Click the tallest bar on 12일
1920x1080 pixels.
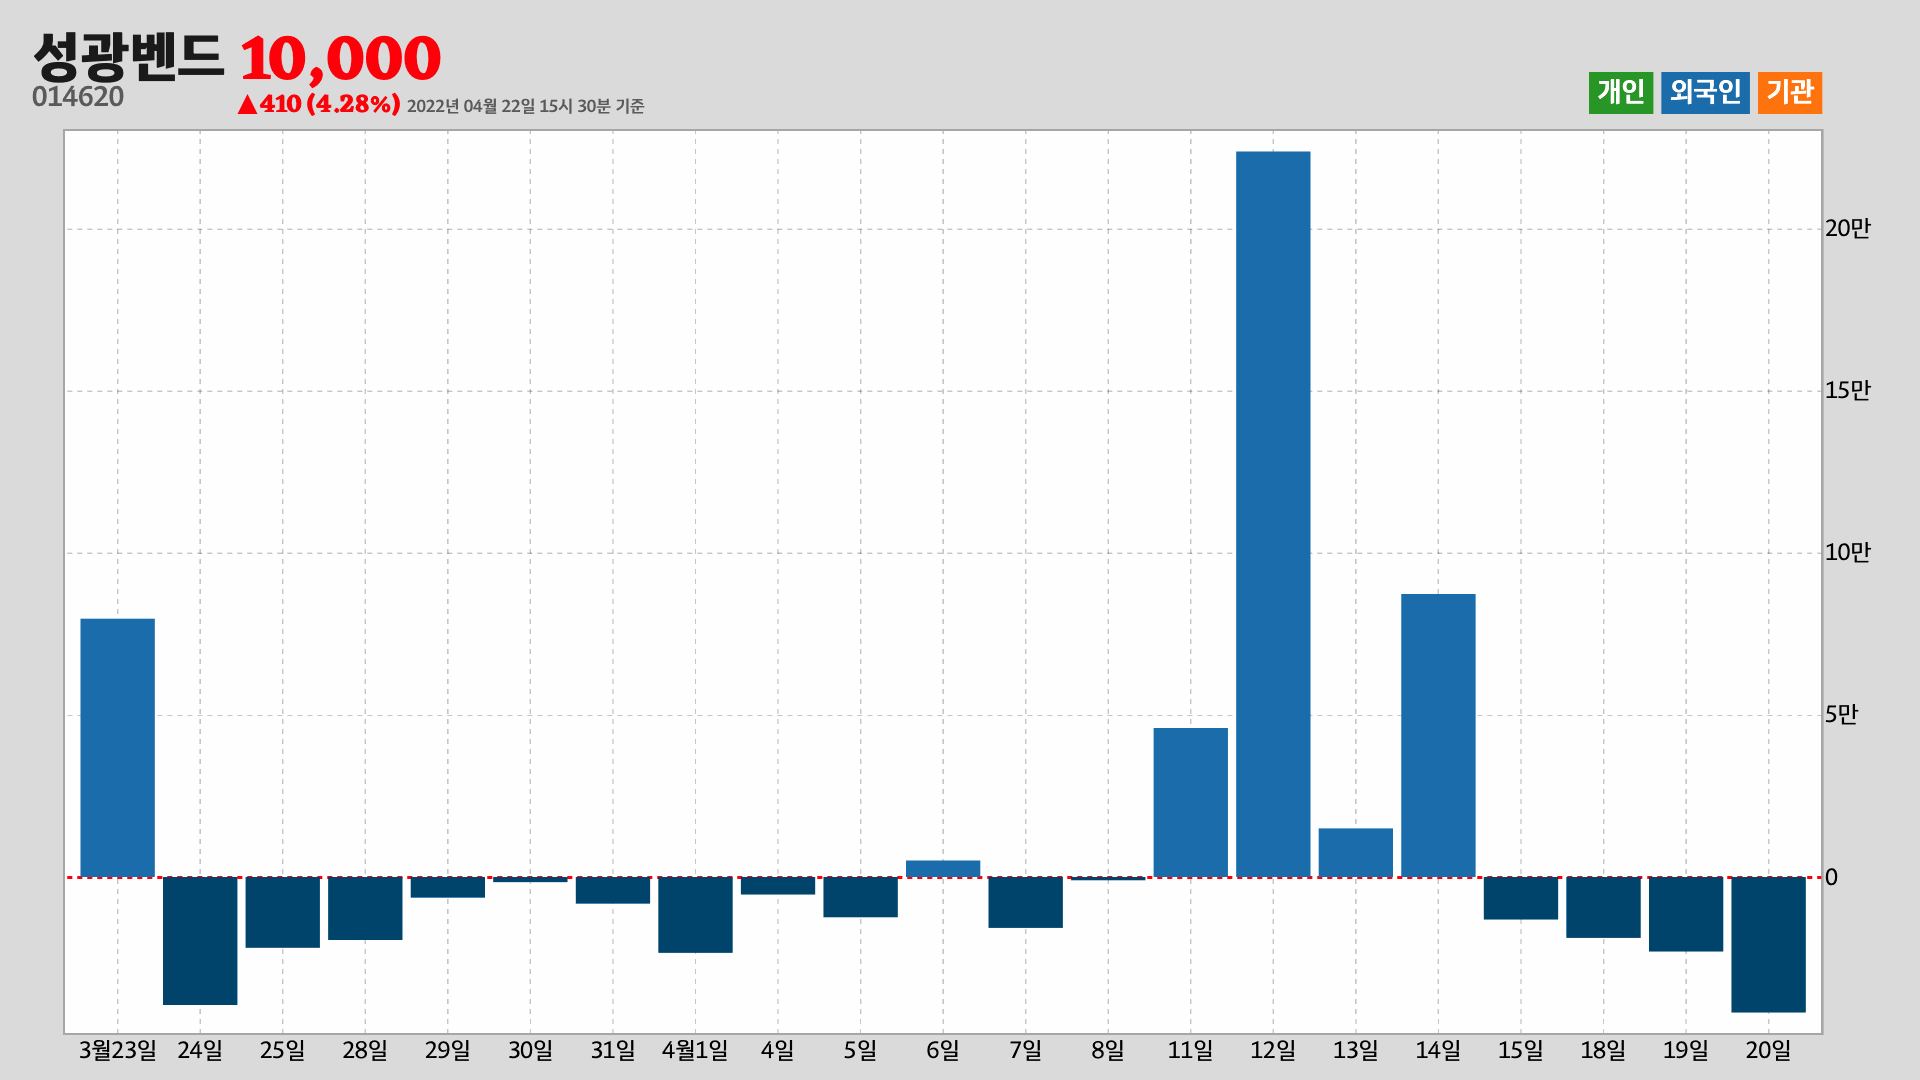pyautogui.click(x=1273, y=514)
